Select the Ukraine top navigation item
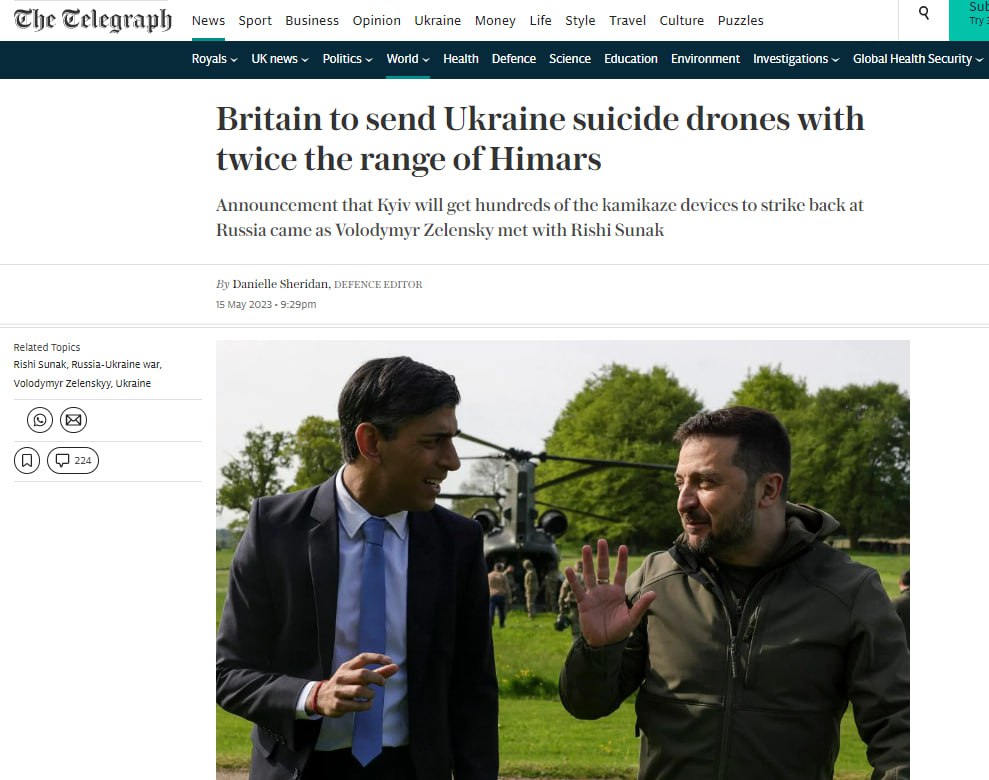The width and height of the screenshot is (989, 780). 438,20
